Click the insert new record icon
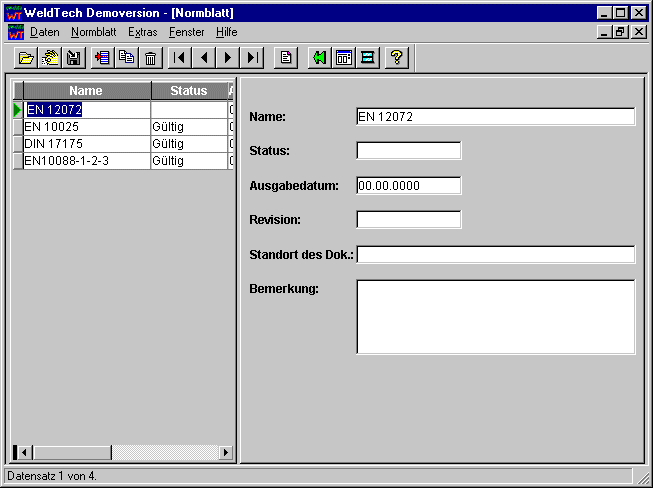 tap(102, 58)
